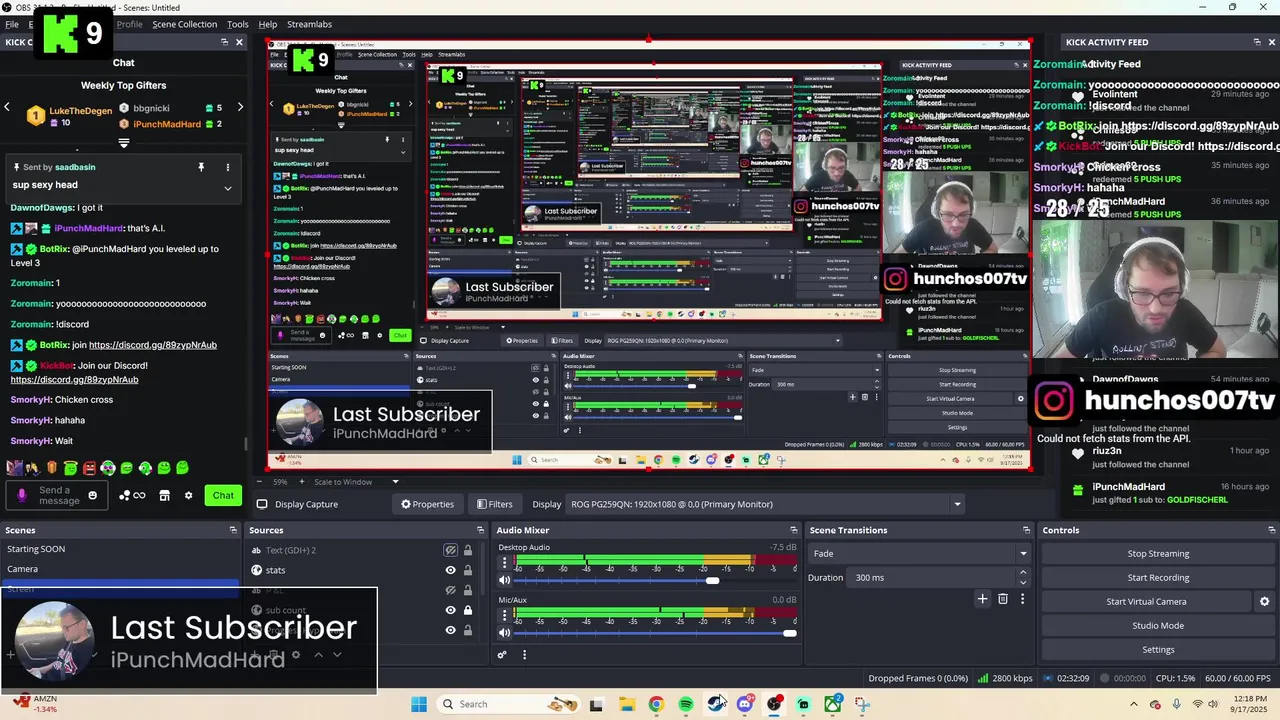The width and height of the screenshot is (1280, 720).
Task: Lock the Text (GDI+) 2 source
Action: 467,550
